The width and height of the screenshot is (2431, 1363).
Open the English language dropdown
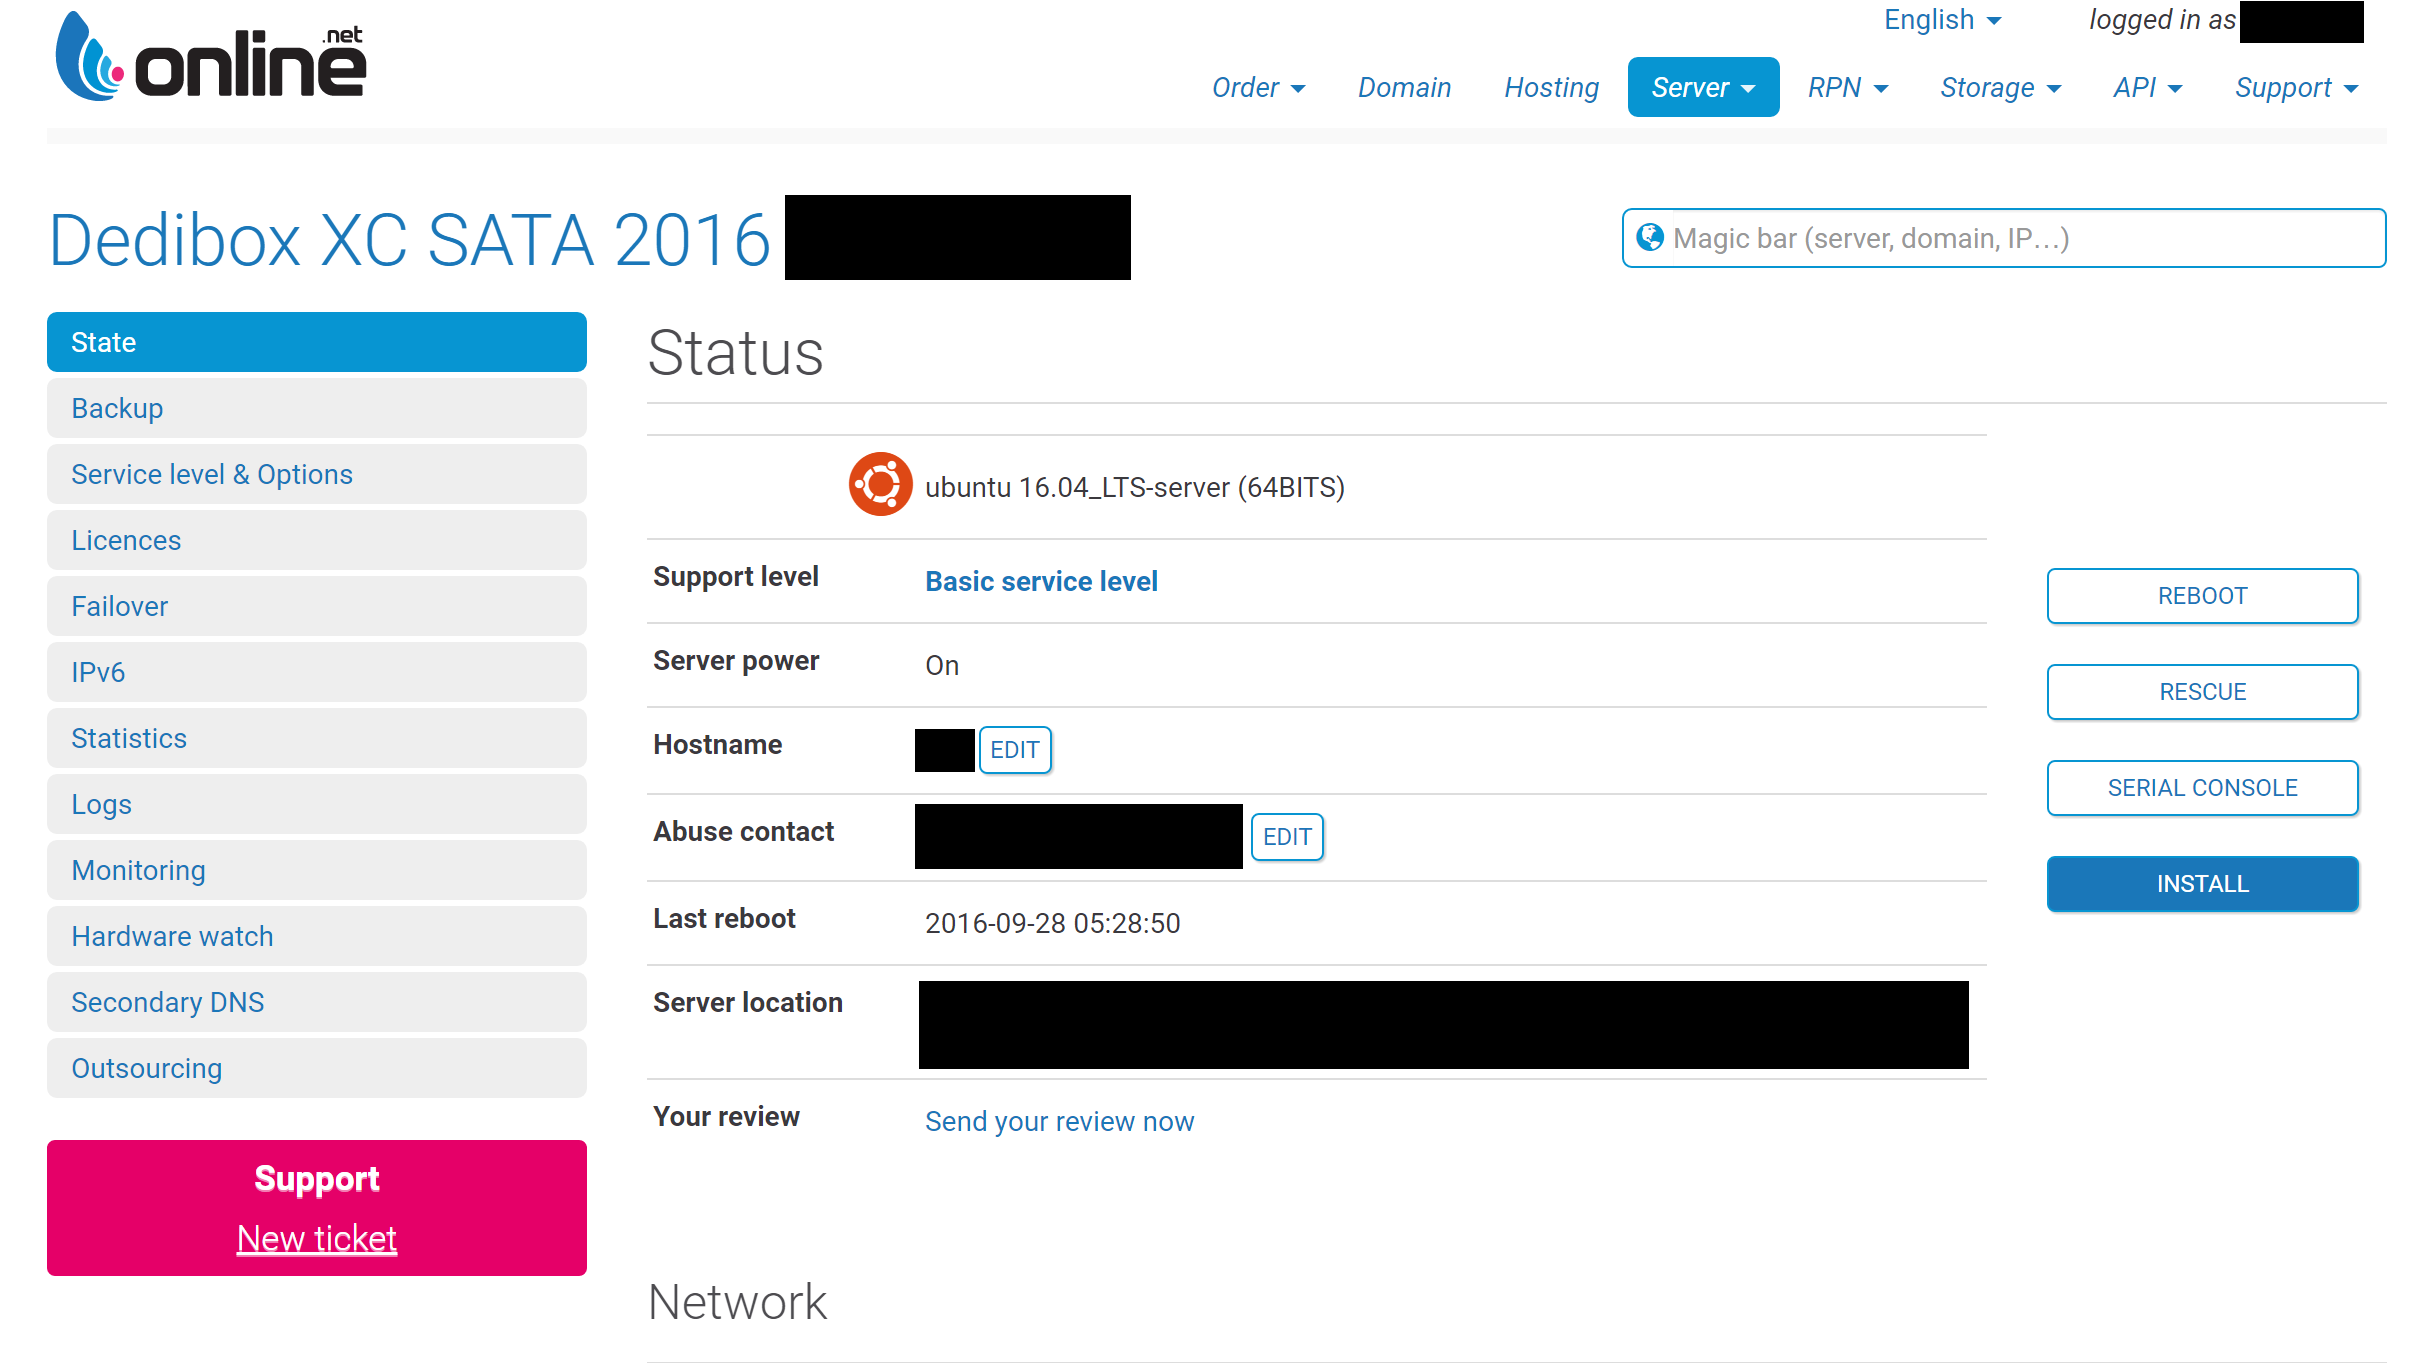[1941, 20]
